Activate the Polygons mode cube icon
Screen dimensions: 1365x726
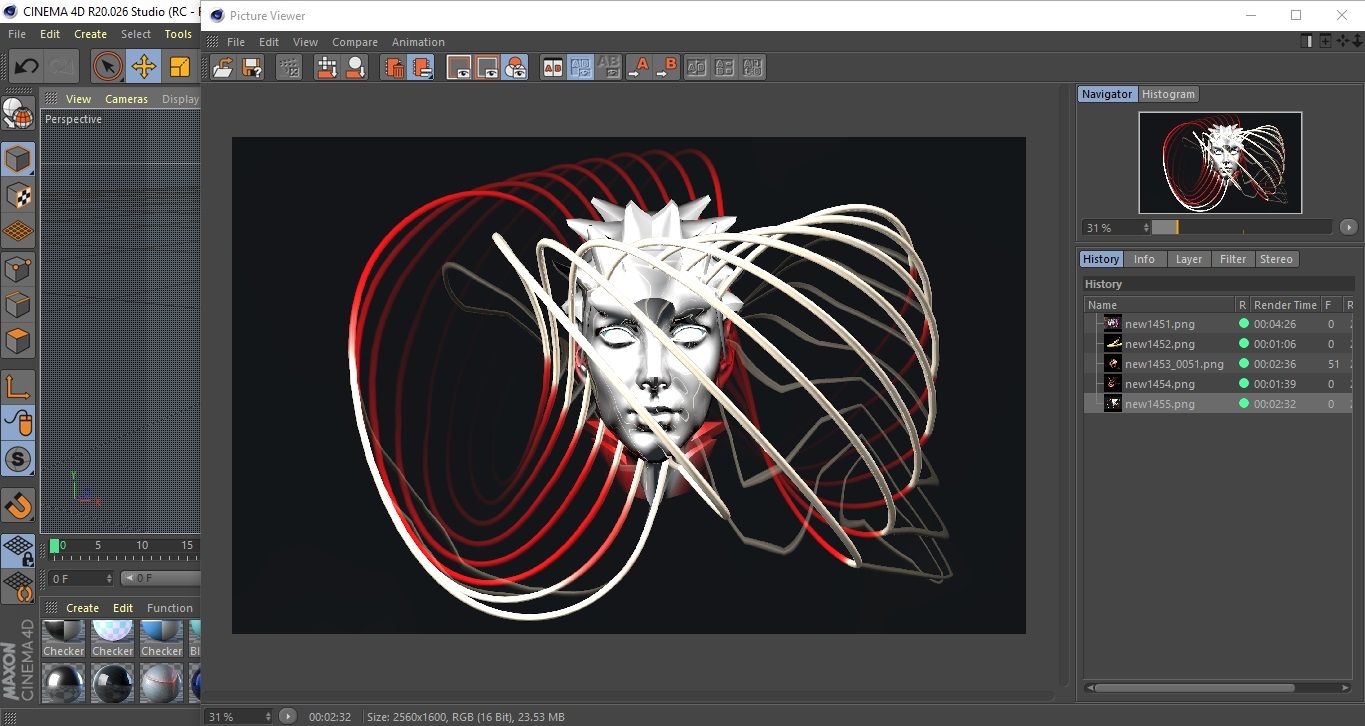coord(18,341)
